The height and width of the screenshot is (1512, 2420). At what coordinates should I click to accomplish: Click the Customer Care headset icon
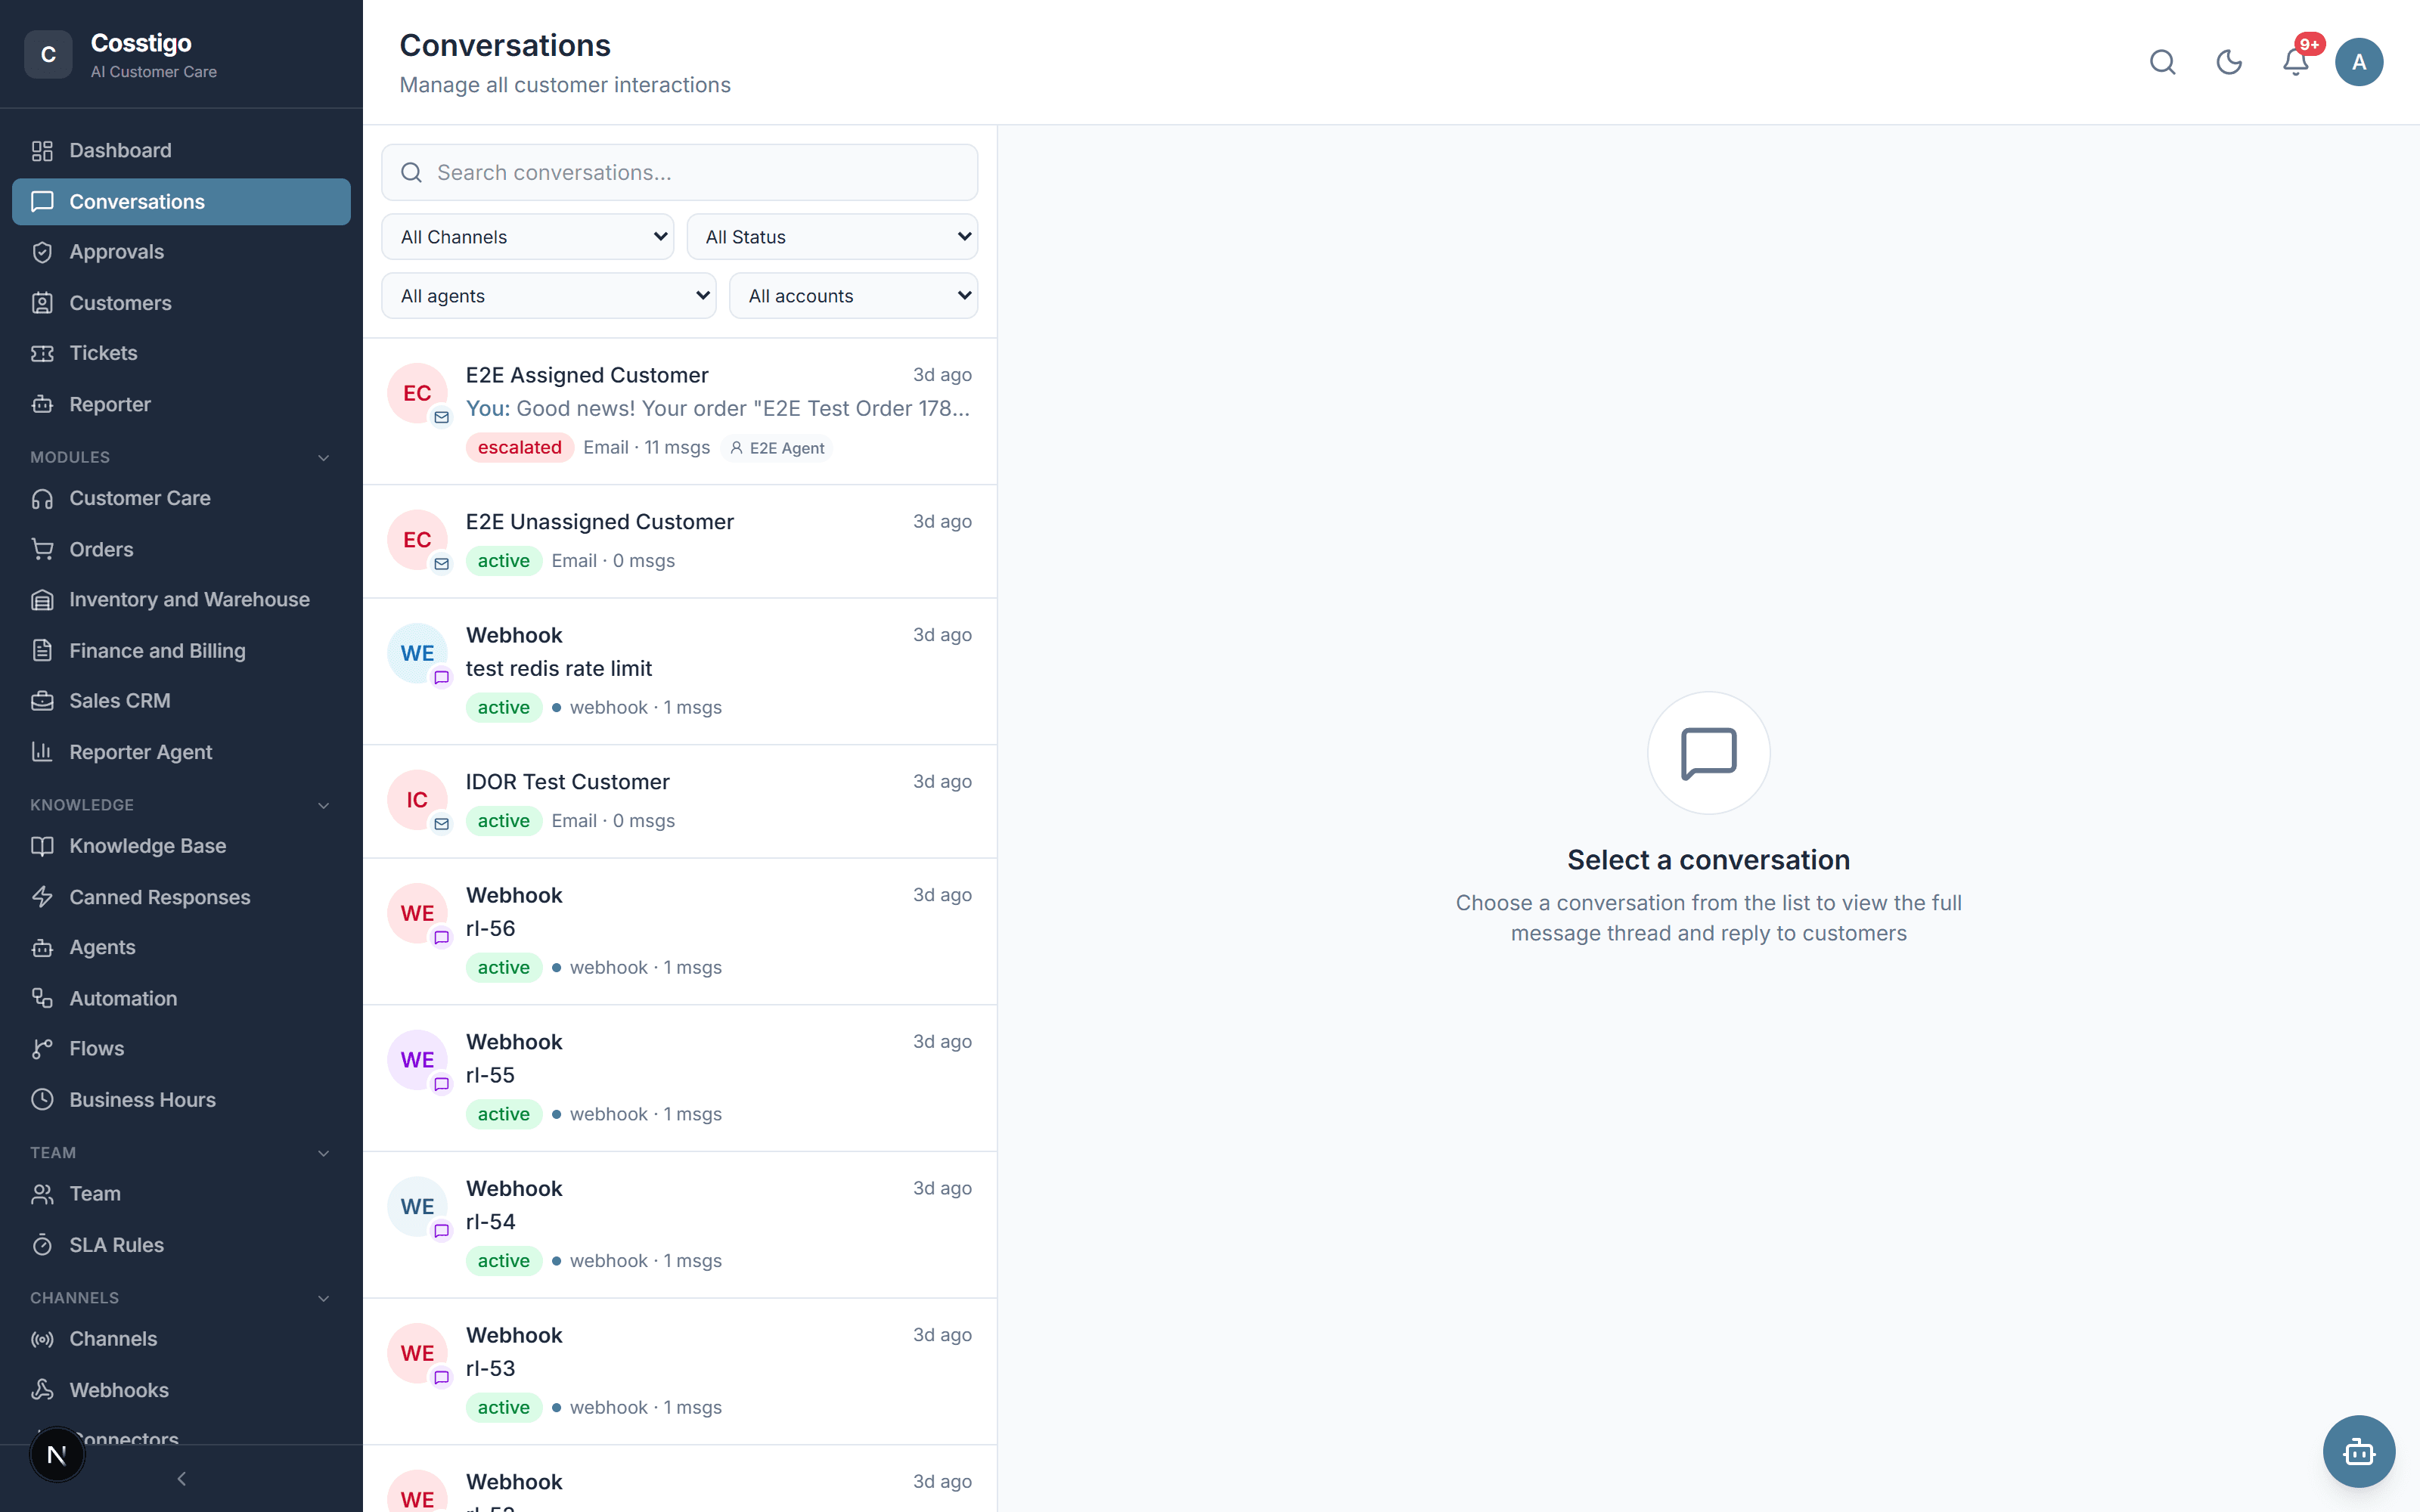tap(42, 498)
